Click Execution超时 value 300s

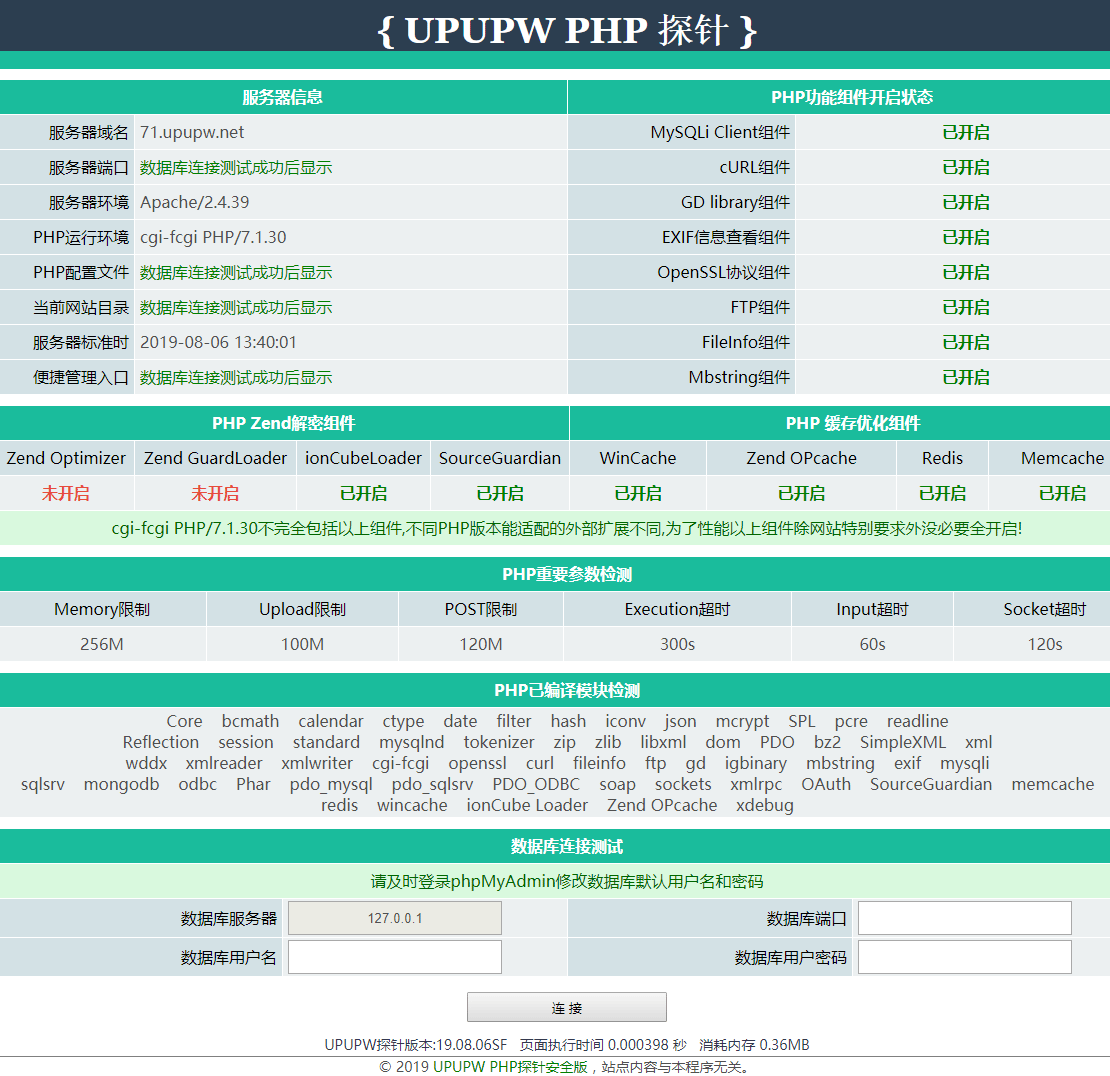pyautogui.click(x=677, y=644)
